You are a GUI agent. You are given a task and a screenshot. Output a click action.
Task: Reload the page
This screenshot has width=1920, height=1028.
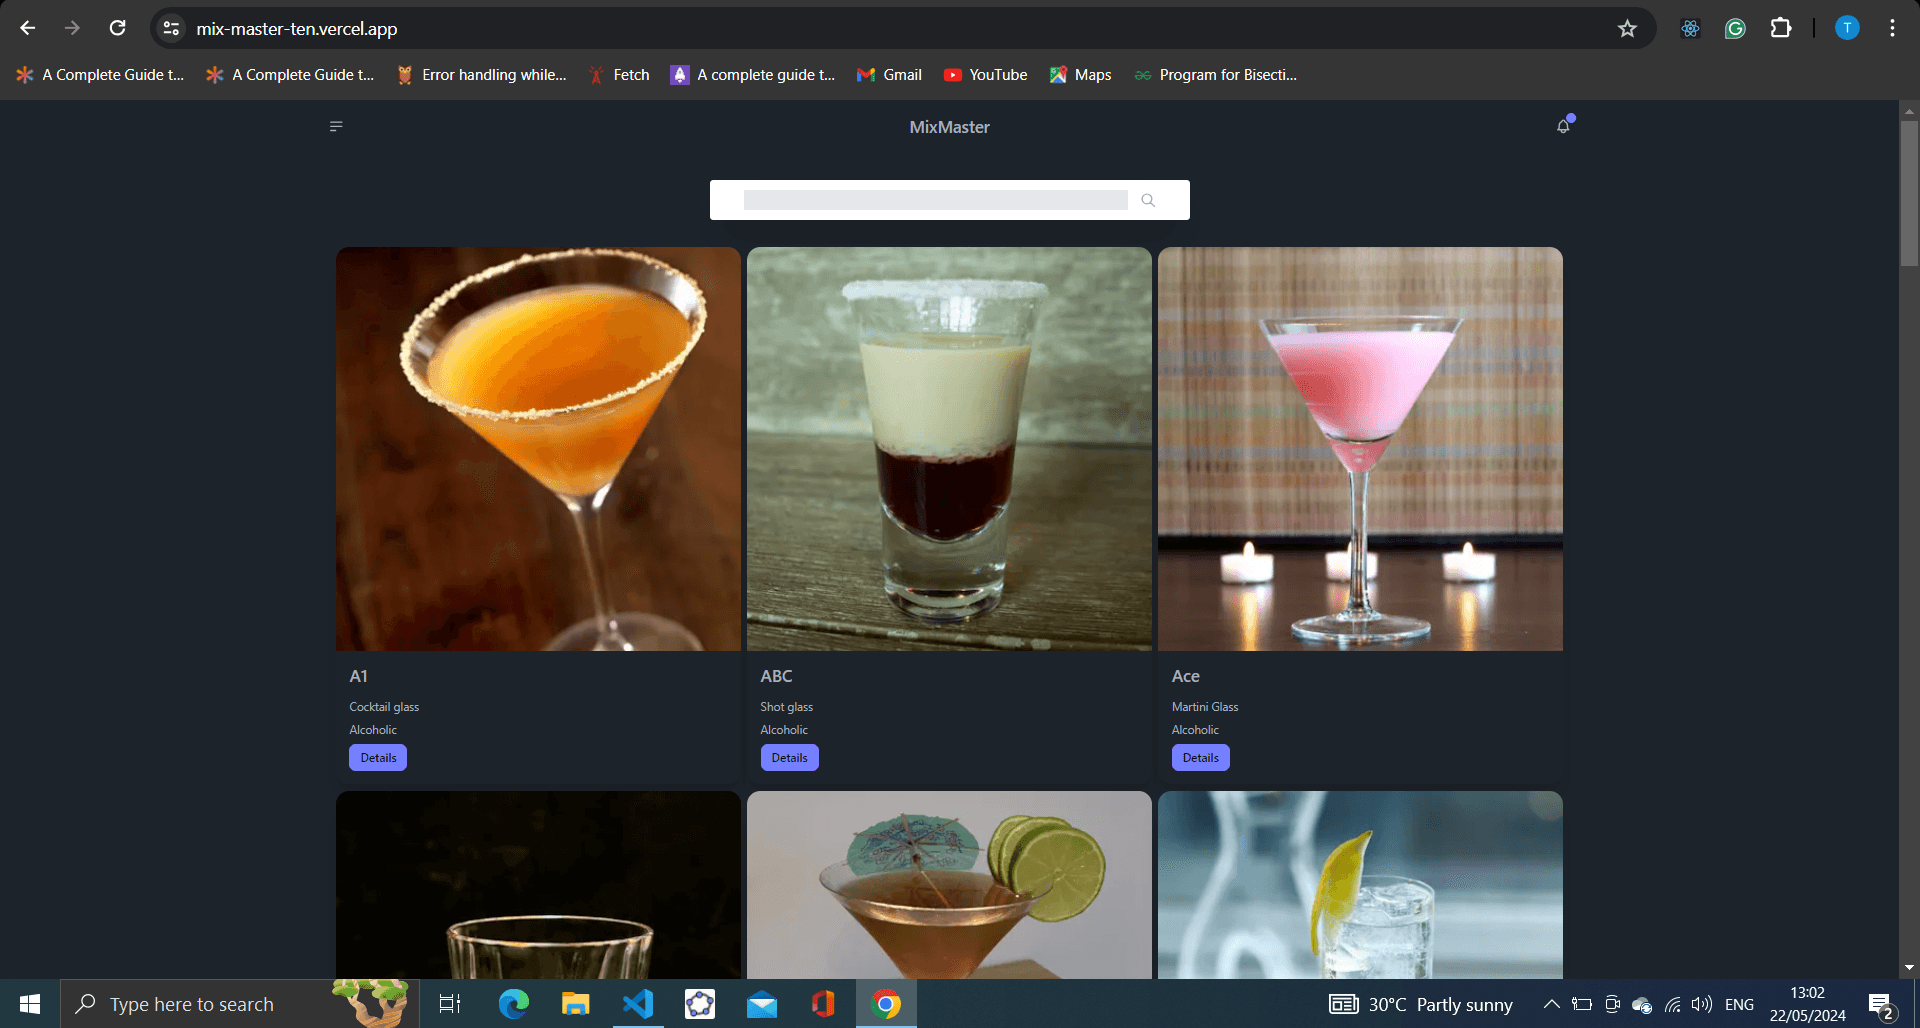pos(117,28)
